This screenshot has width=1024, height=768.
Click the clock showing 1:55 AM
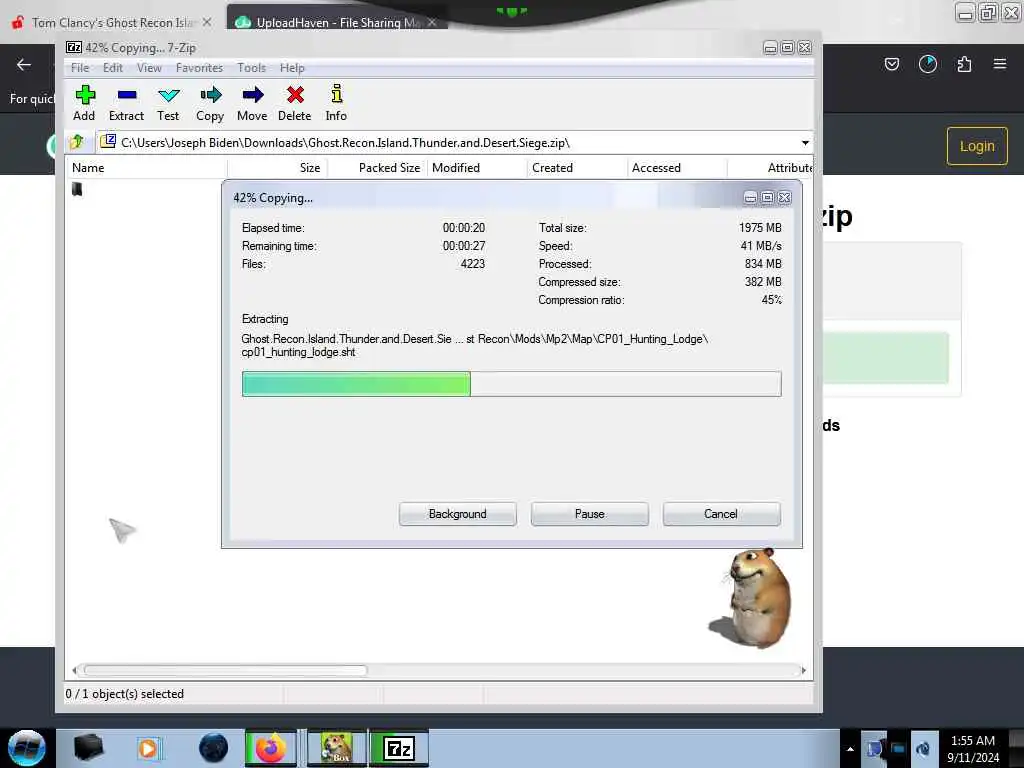[973, 741]
